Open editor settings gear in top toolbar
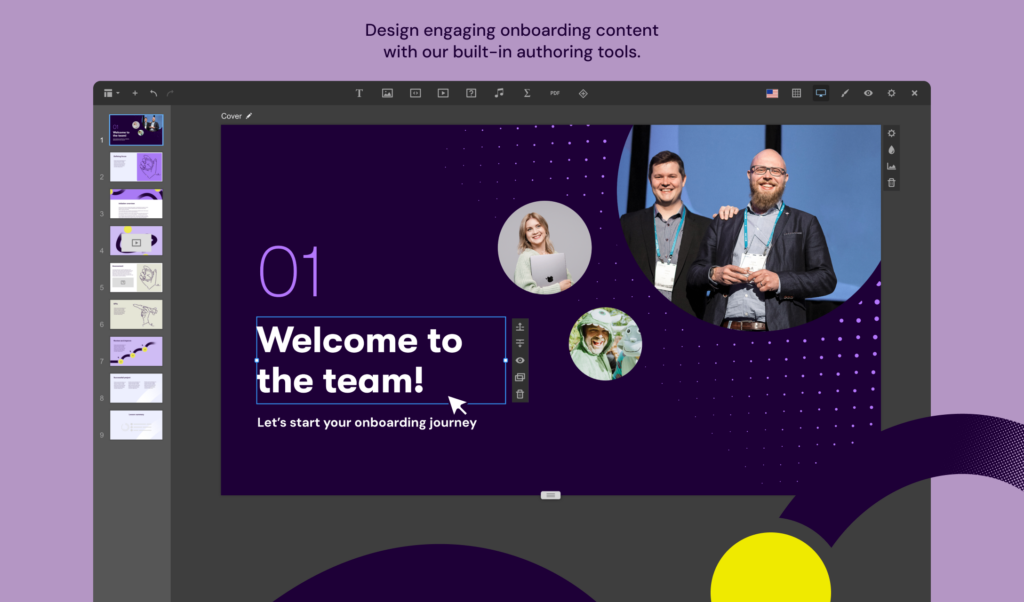1024x602 pixels. pyautogui.click(x=891, y=93)
